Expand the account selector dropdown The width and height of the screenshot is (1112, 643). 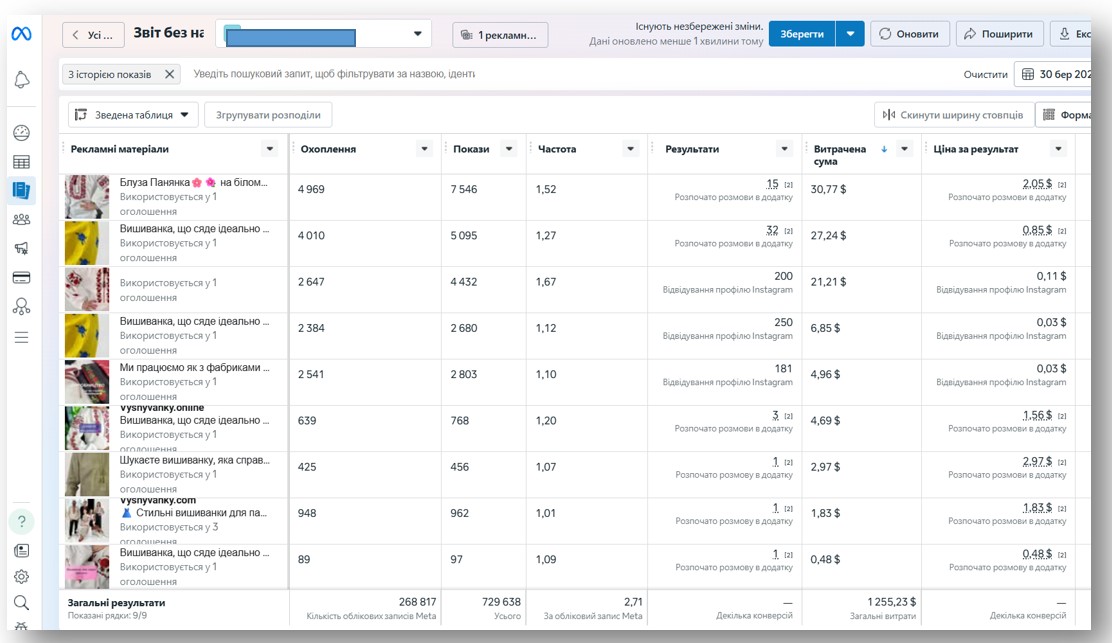point(418,34)
